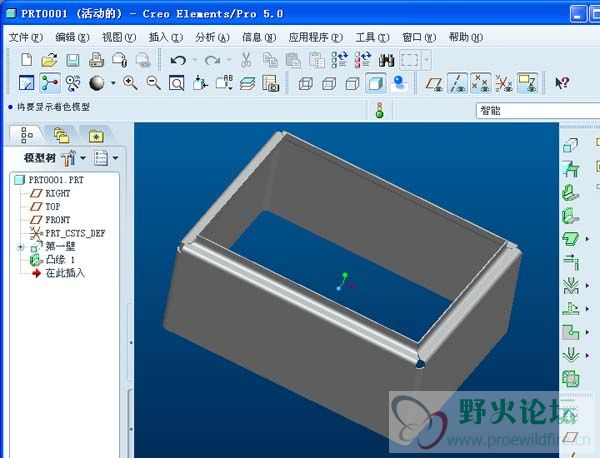
Task: Open the 视图 menu
Action: point(119,37)
